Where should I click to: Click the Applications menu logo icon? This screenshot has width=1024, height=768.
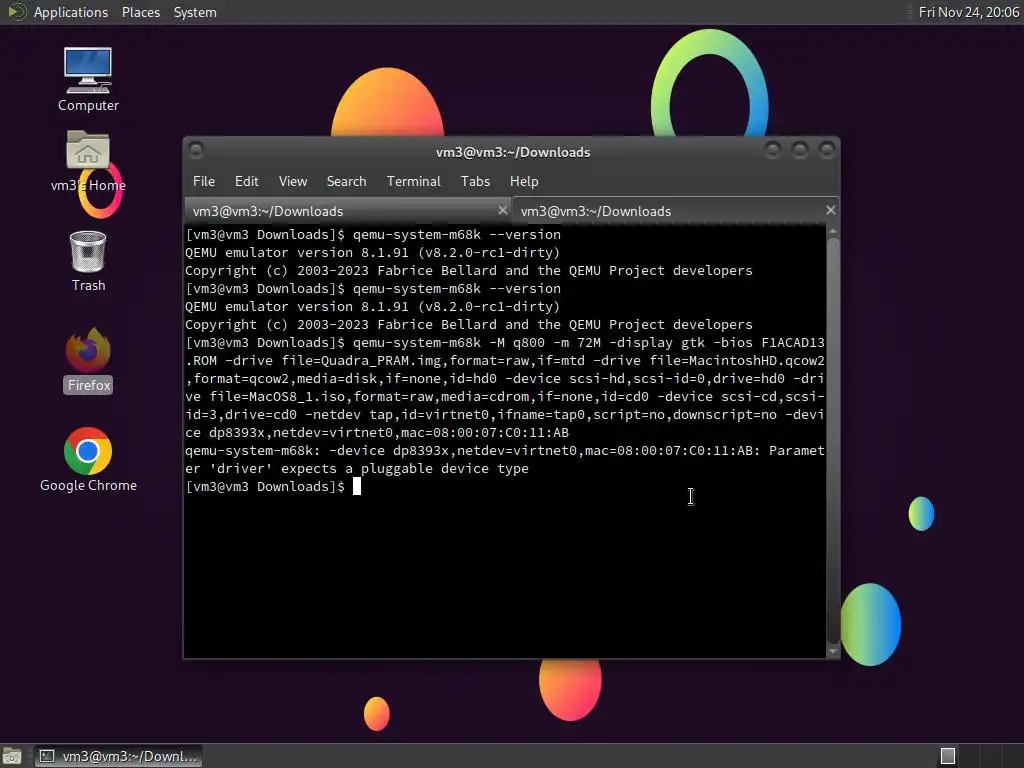click(x=16, y=12)
